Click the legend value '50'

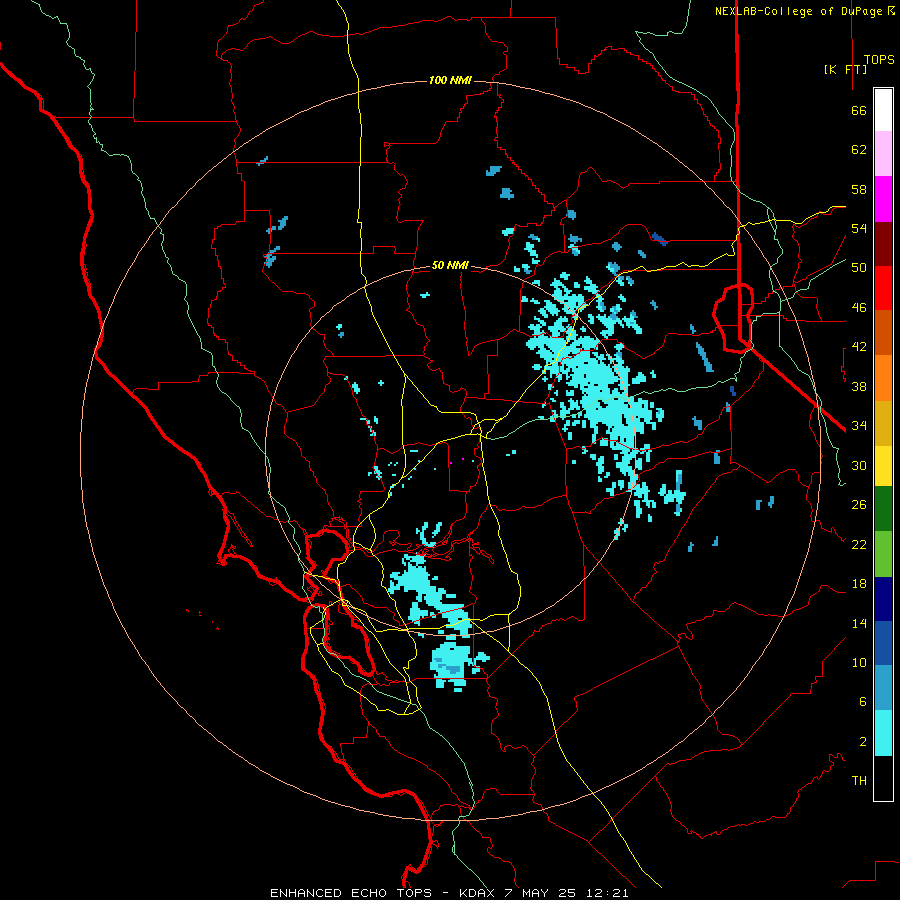[x=859, y=268]
